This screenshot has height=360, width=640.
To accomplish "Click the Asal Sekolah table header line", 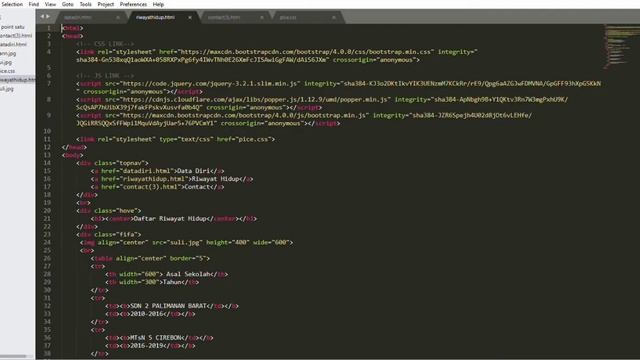I will (x=167, y=274).
